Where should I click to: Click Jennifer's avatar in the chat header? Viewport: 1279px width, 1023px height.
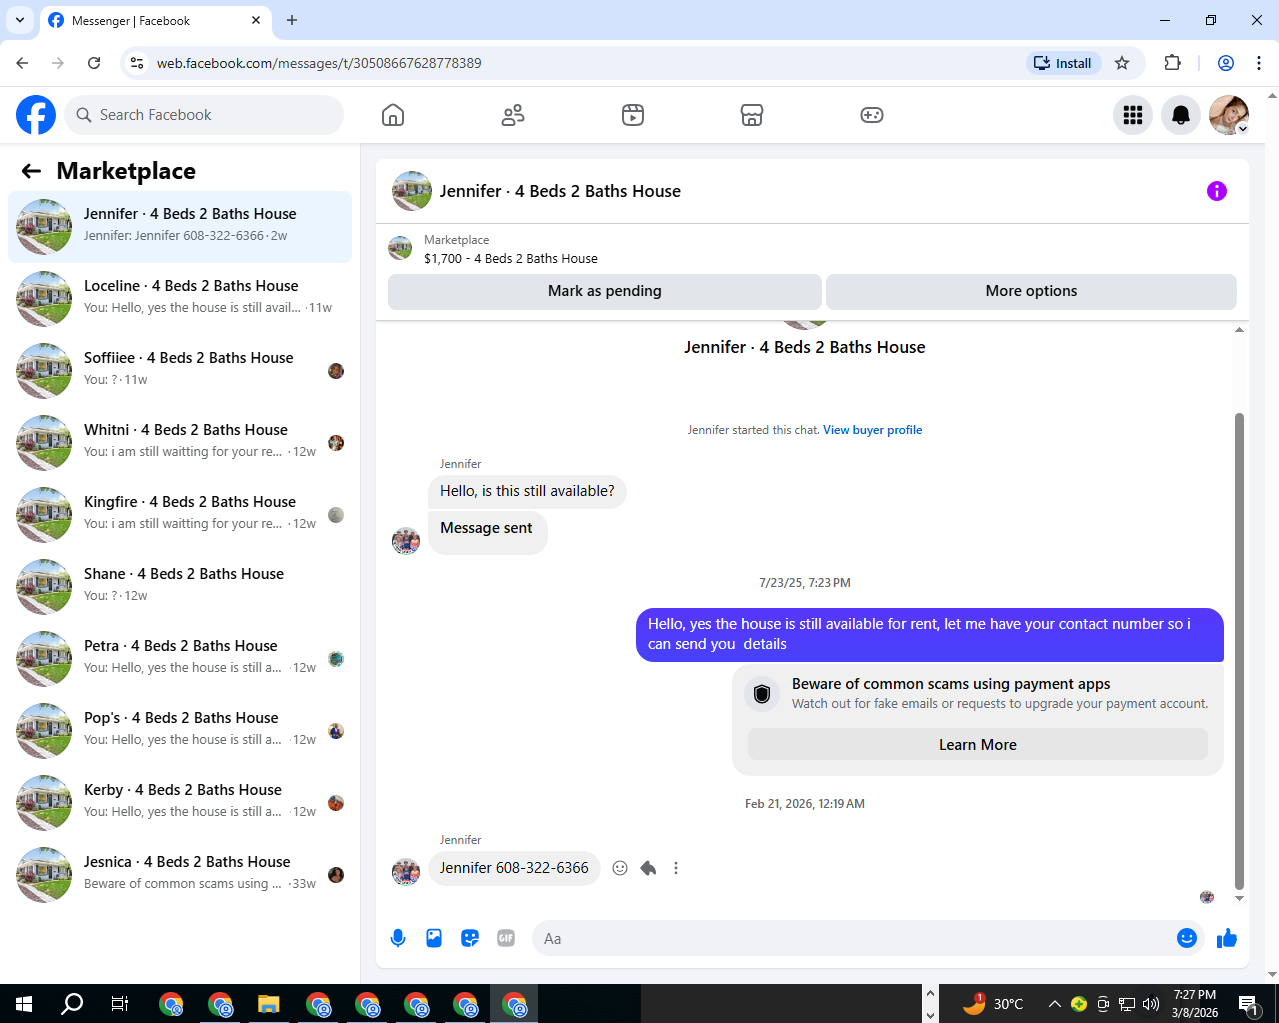pyautogui.click(x=412, y=191)
